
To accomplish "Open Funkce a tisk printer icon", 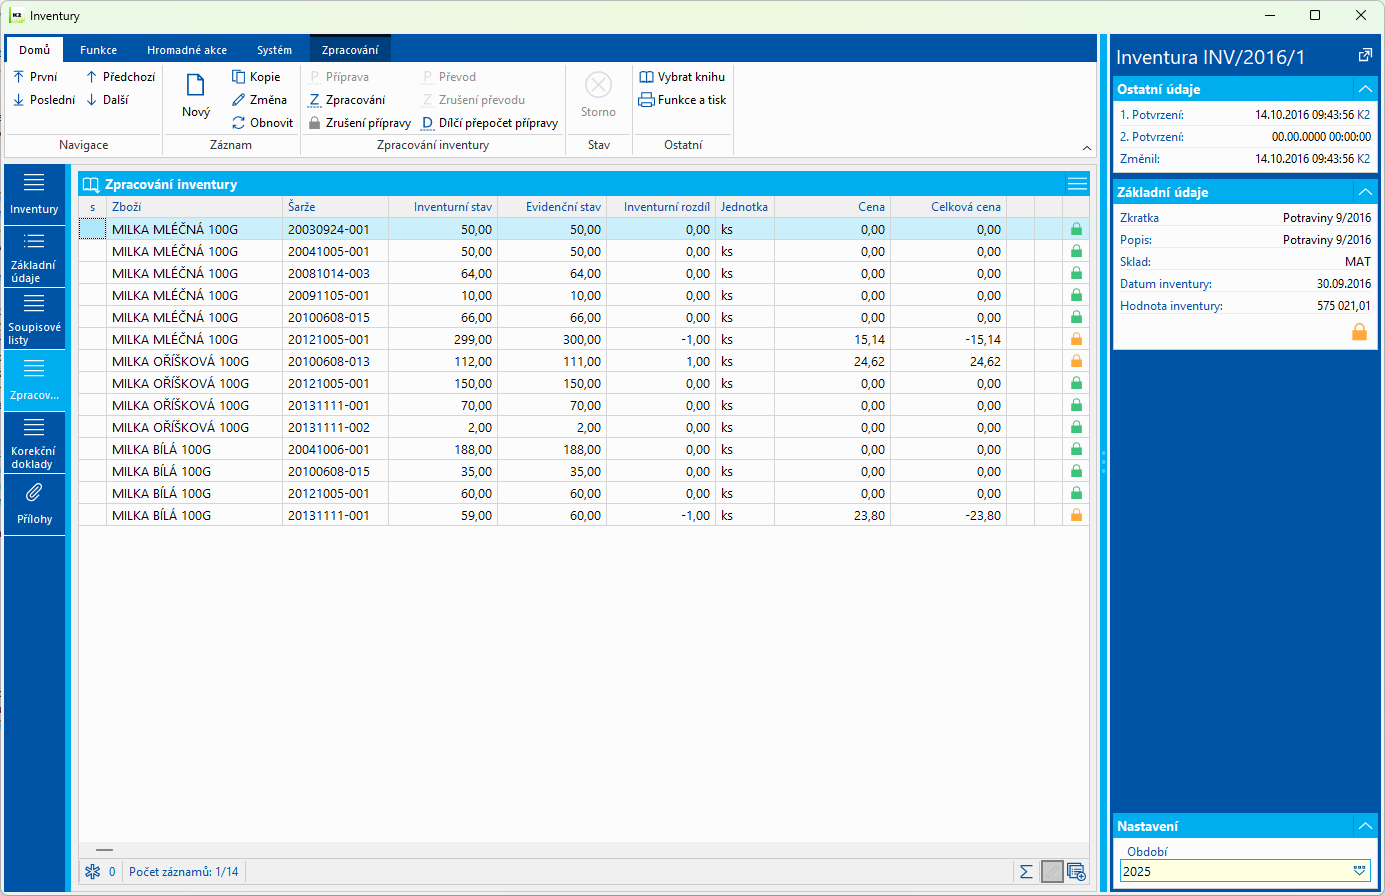I will (x=646, y=100).
